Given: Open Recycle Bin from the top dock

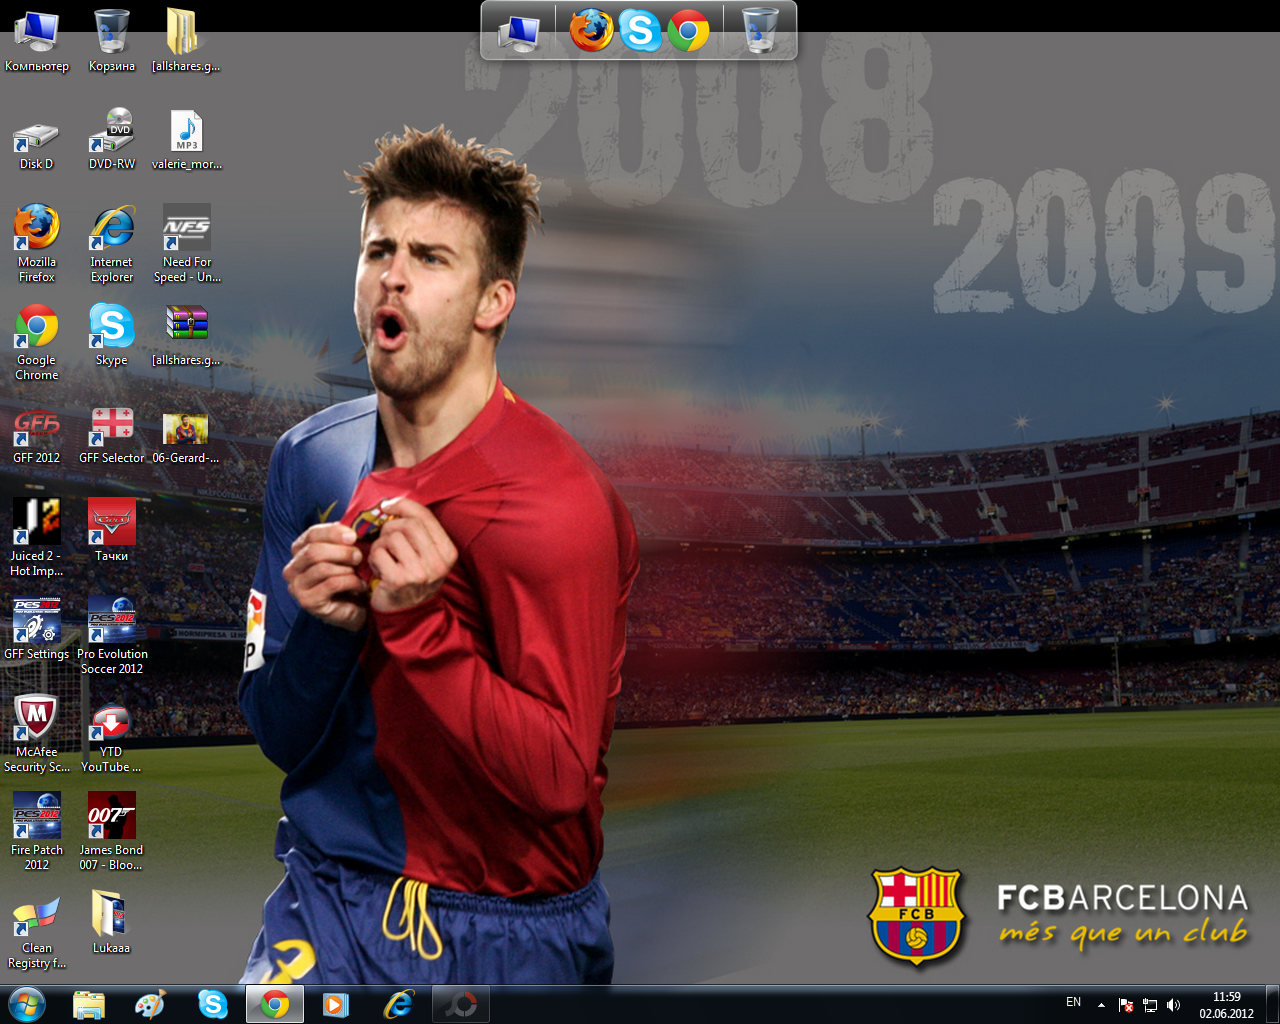Looking at the screenshot, I should coord(760,30).
